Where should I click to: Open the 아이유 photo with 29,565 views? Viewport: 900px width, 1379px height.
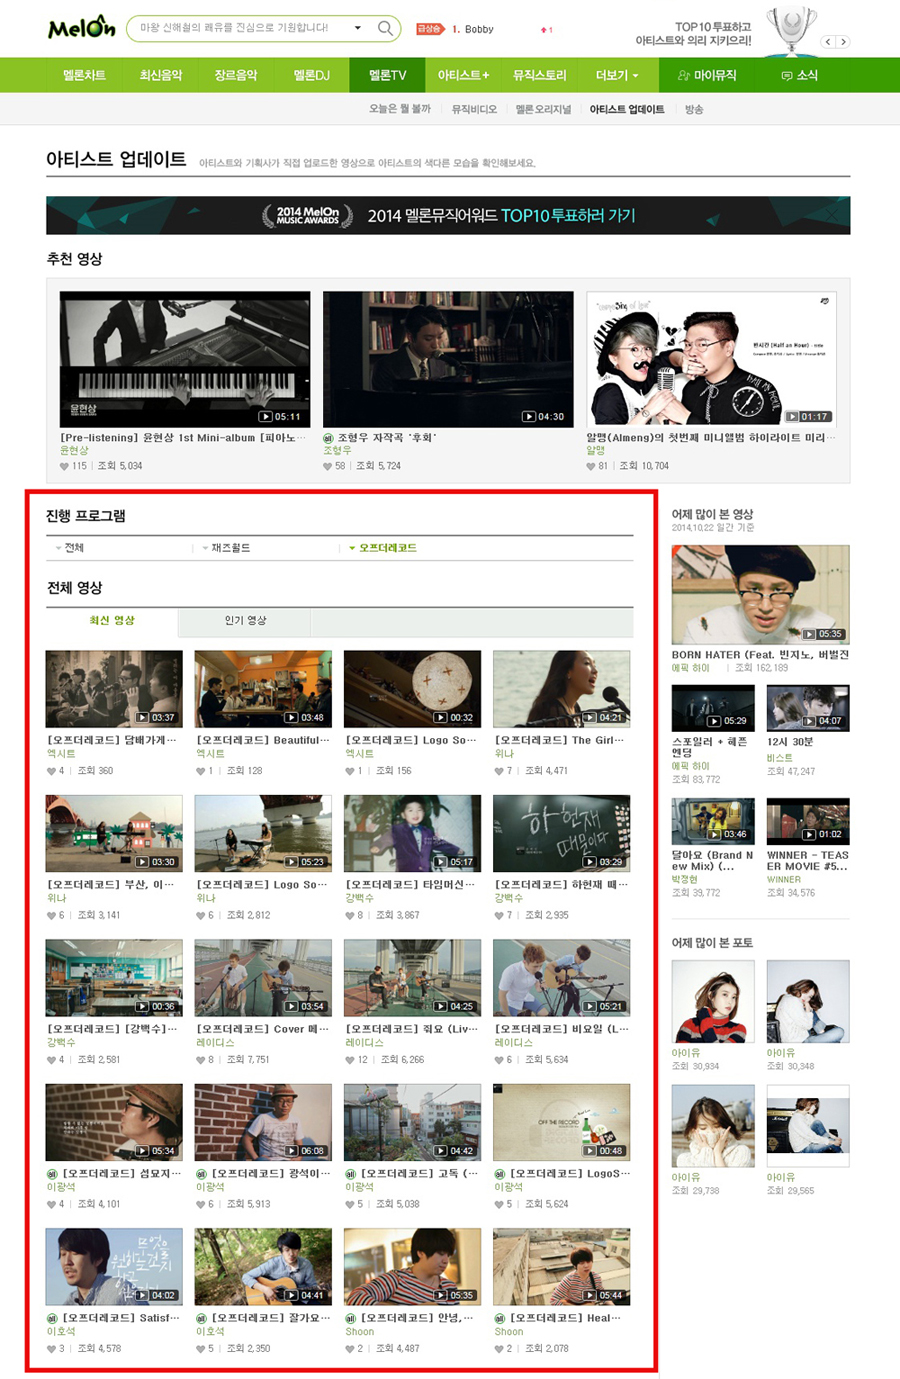808,1126
